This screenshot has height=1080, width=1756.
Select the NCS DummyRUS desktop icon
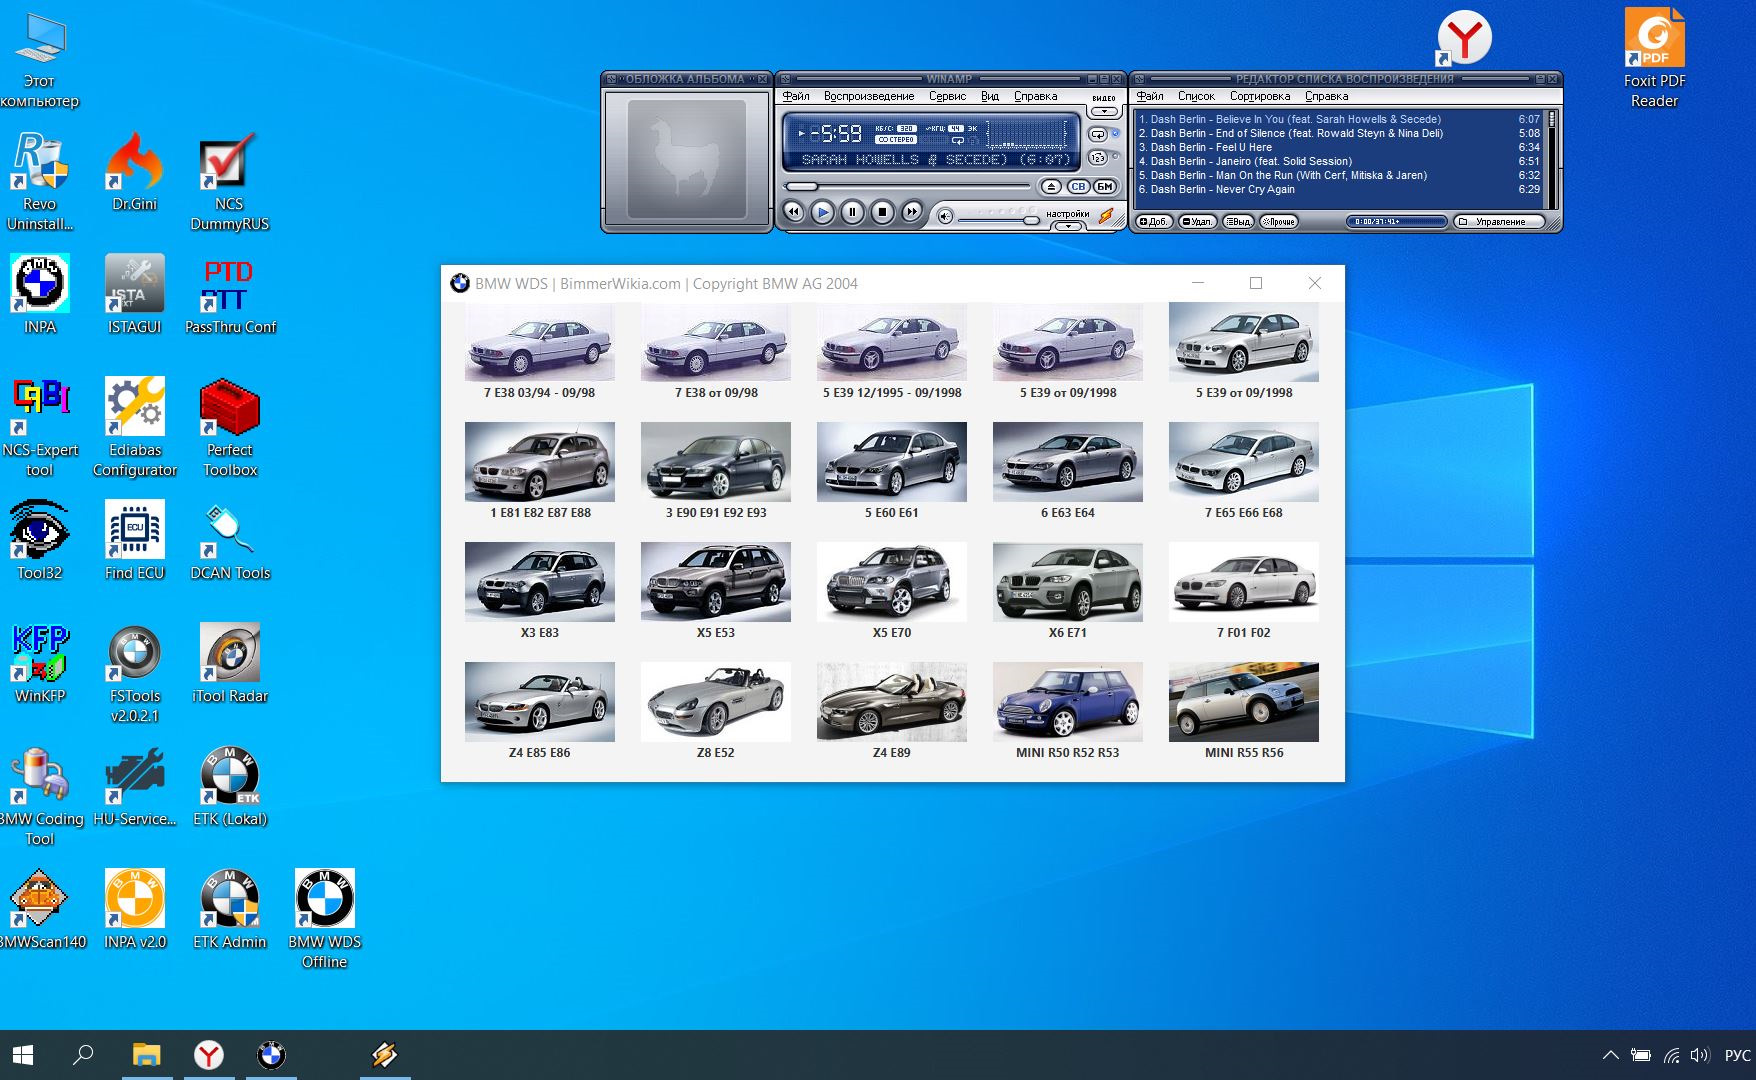(x=230, y=181)
